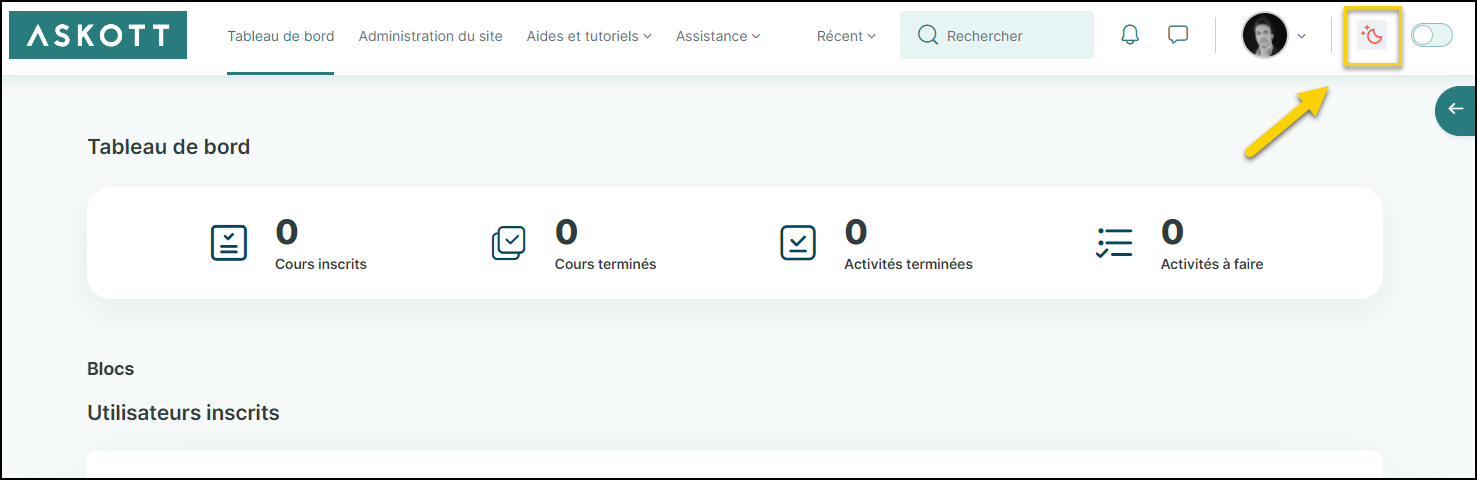Expand the Assistance menu
1477x480 pixels.
[x=718, y=36]
